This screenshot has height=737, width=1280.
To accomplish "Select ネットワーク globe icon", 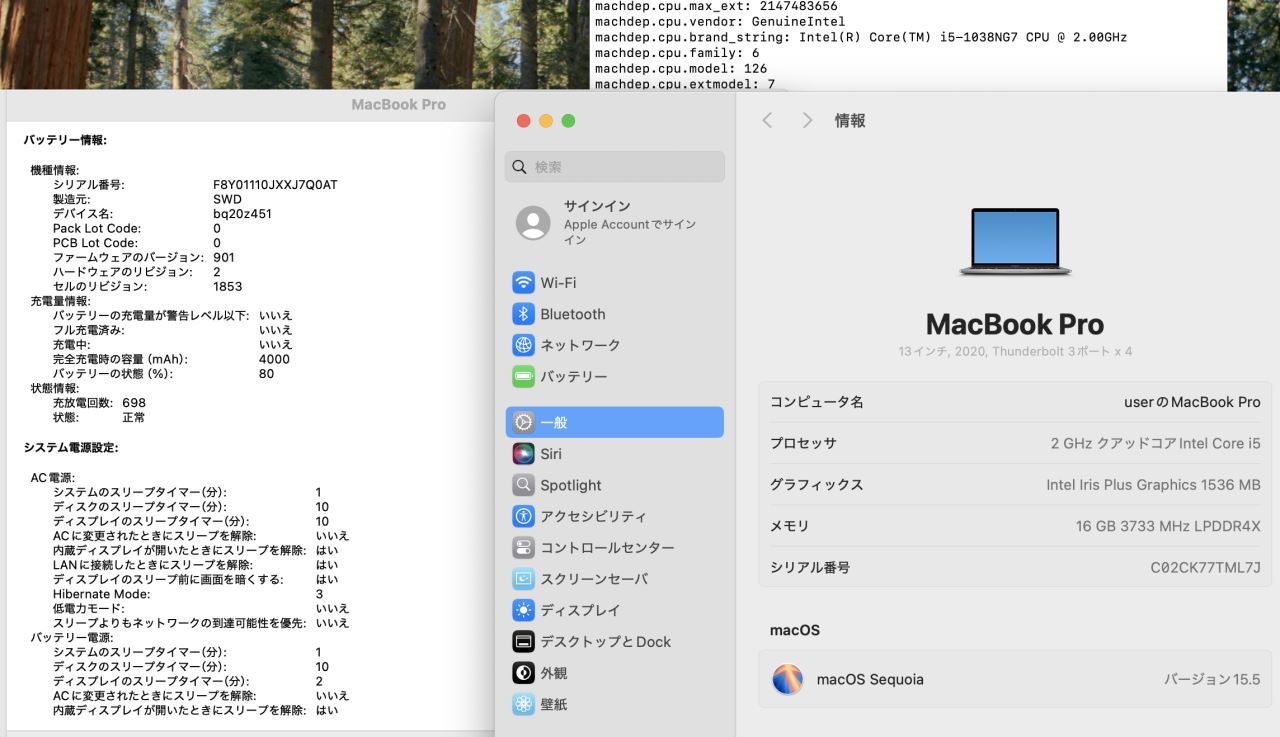I will coord(524,345).
